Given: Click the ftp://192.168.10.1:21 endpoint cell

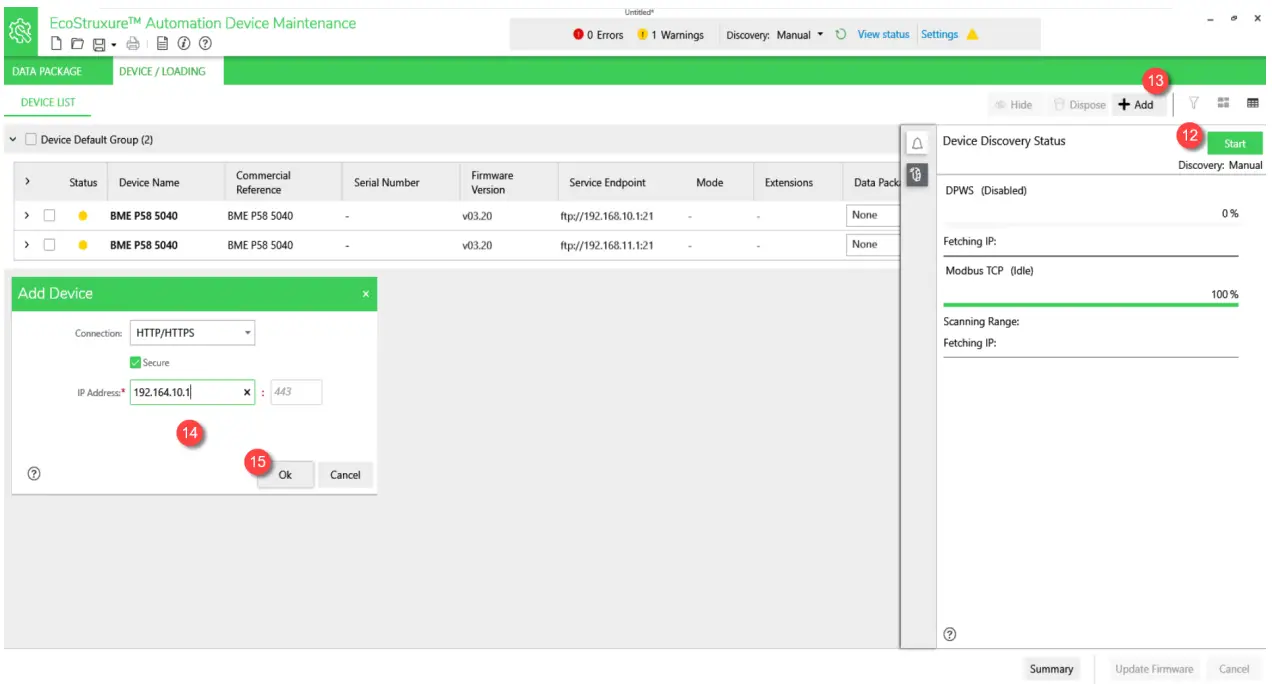Looking at the screenshot, I should [607, 216].
